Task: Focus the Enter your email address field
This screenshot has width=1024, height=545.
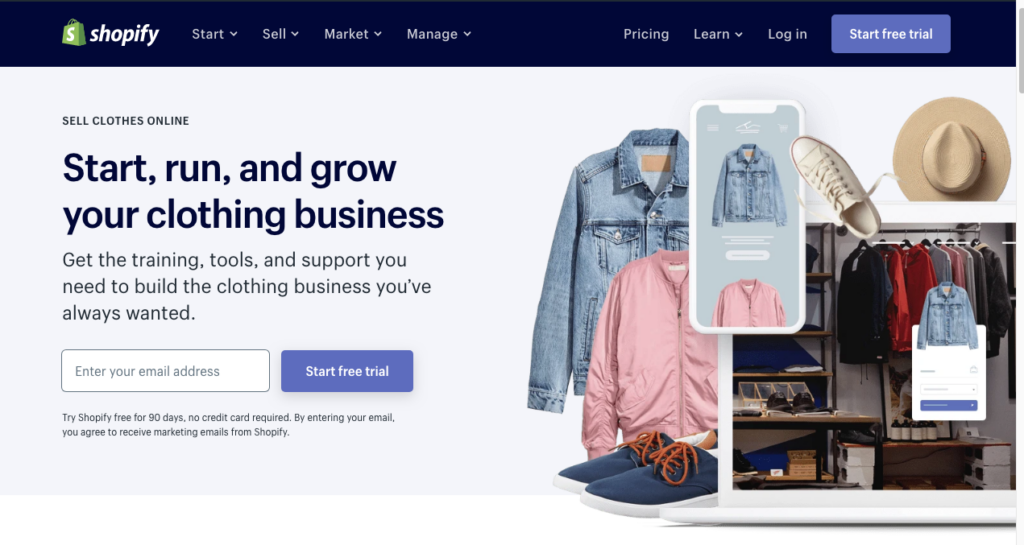Action: coord(165,371)
